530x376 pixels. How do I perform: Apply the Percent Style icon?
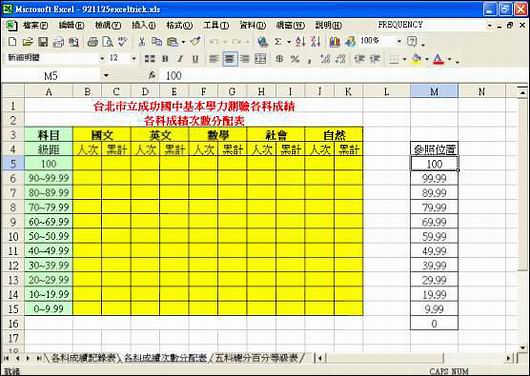pyautogui.click(x=295, y=59)
